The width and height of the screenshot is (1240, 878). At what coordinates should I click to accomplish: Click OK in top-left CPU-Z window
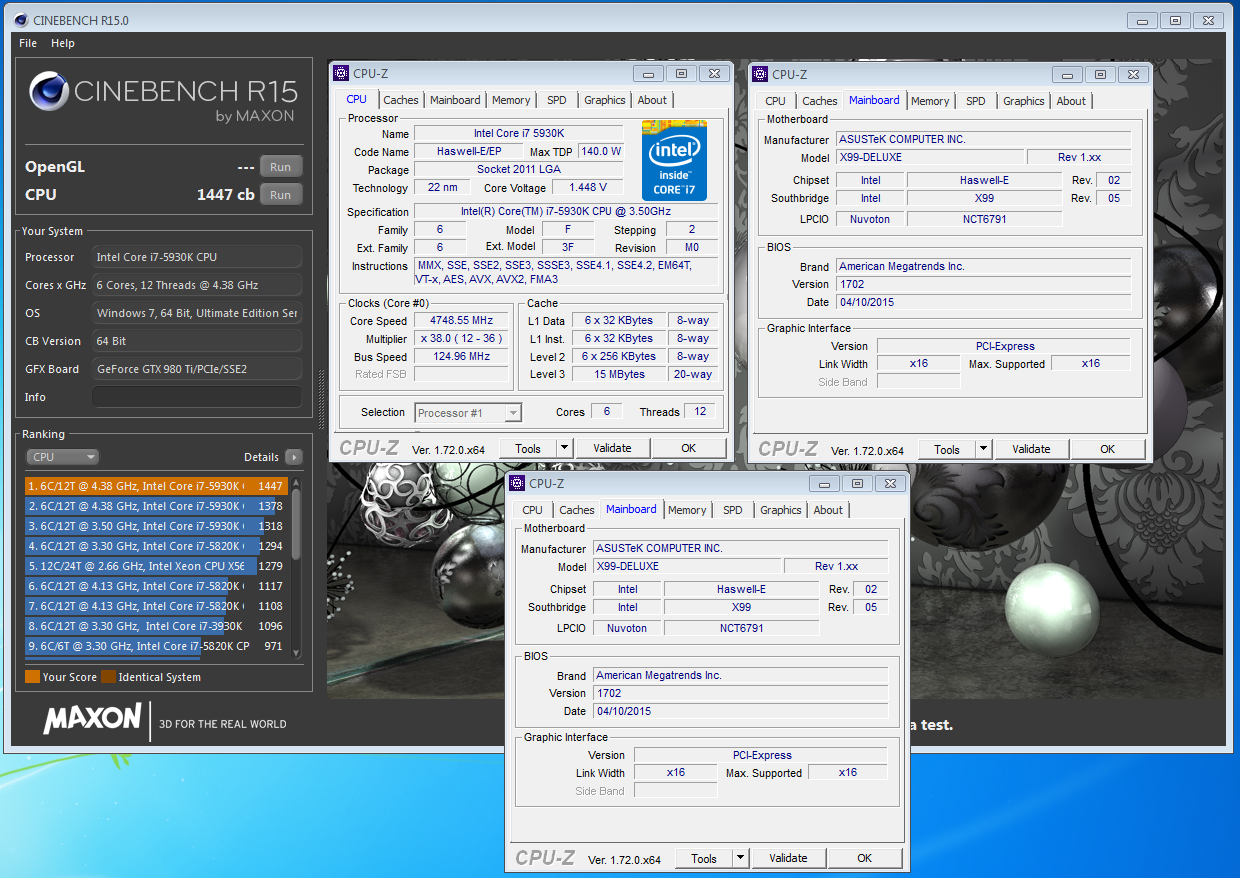pyautogui.click(x=688, y=448)
